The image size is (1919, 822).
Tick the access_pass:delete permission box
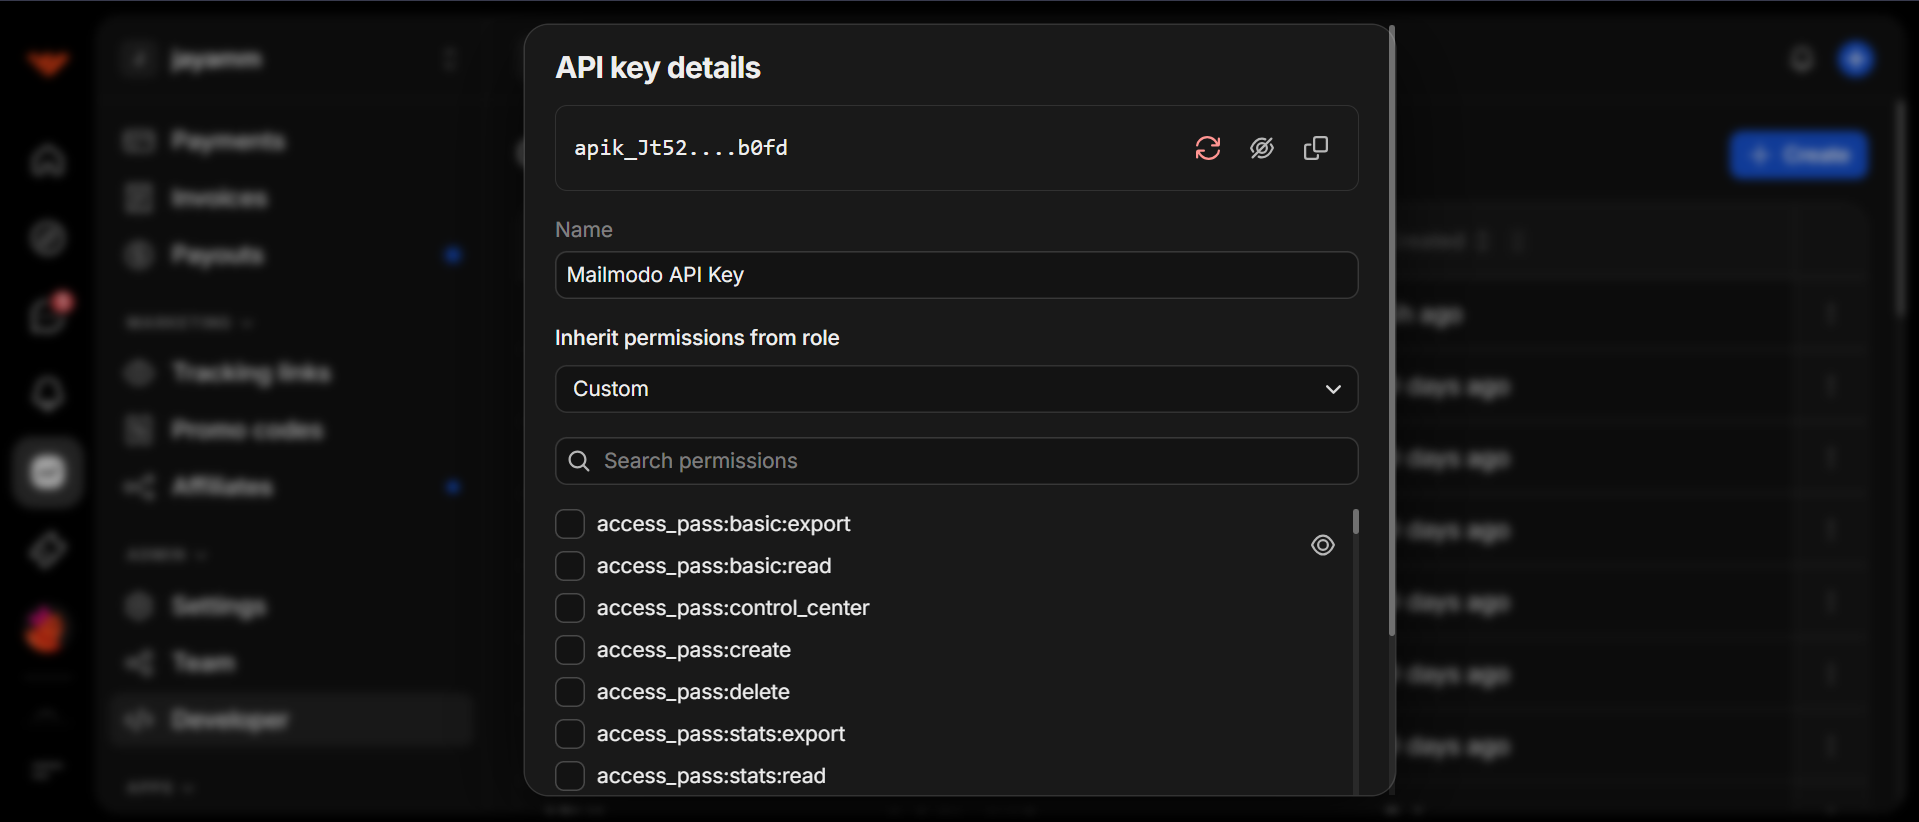pos(570,692)
